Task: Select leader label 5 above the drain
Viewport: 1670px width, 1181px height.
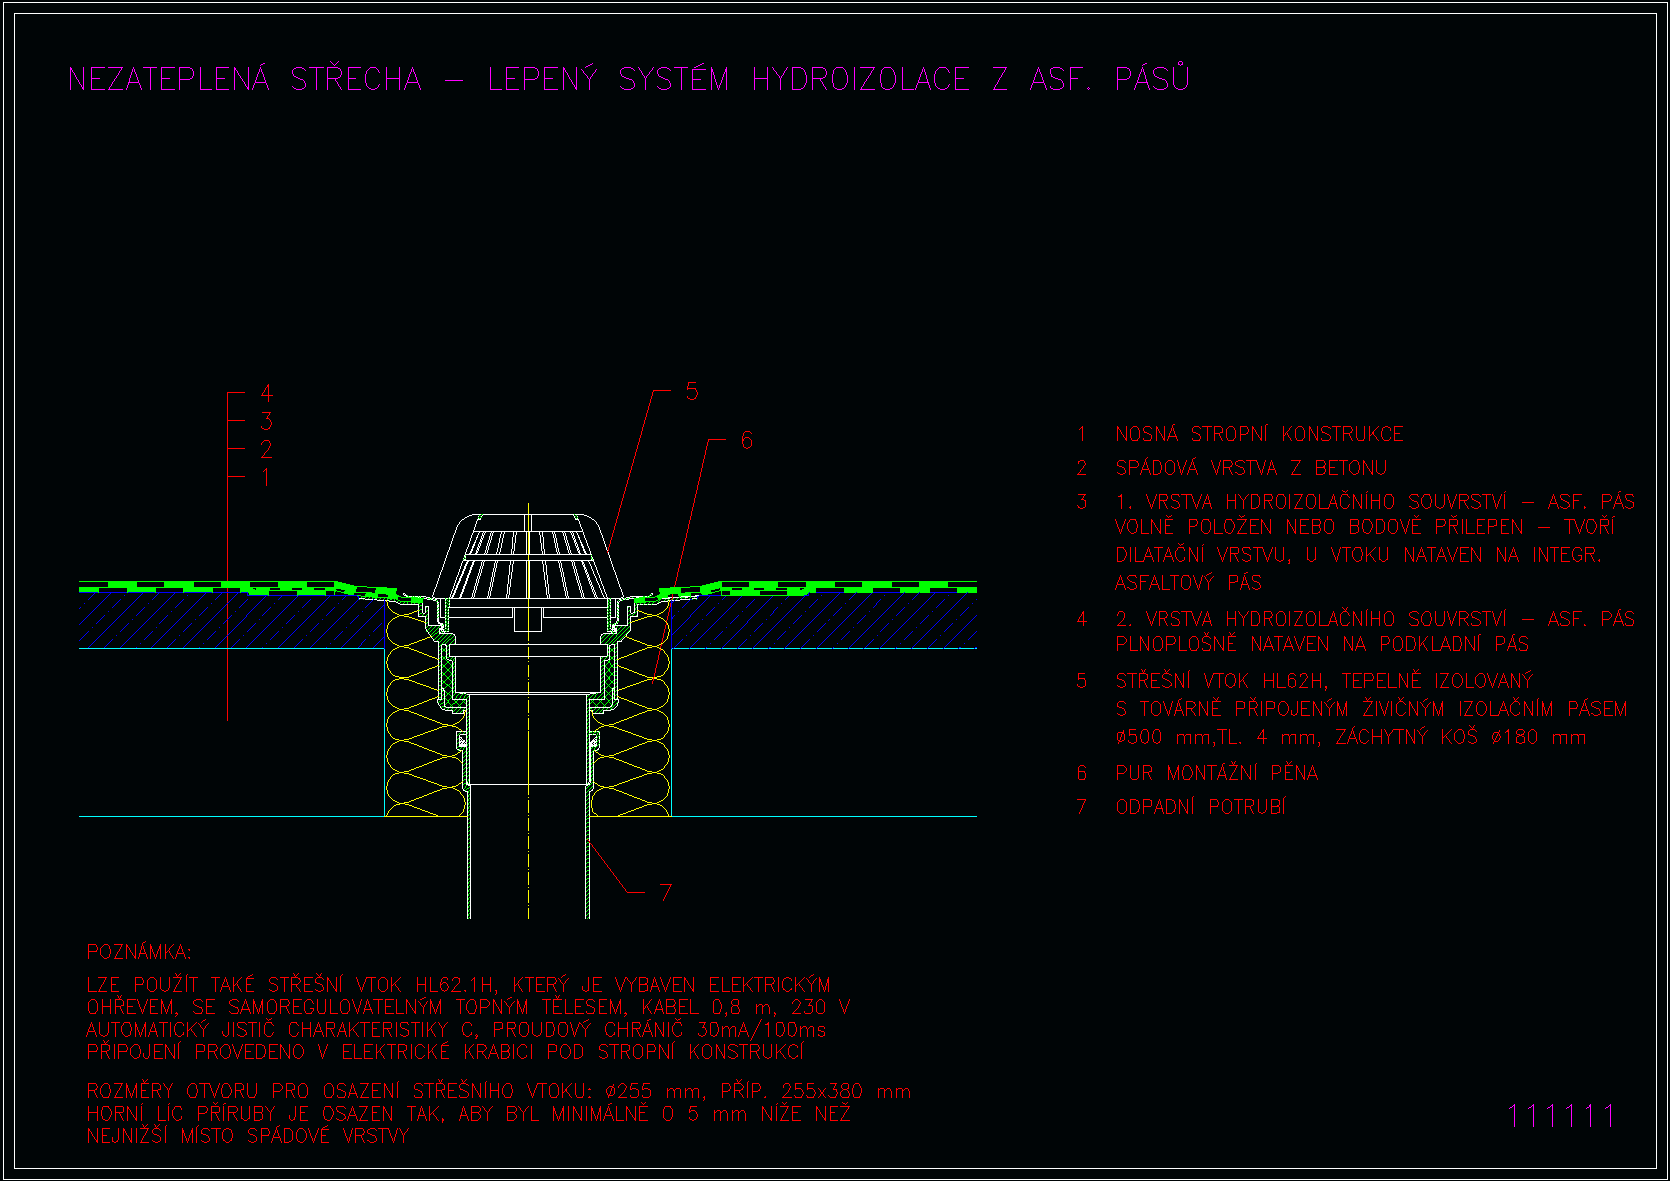Action: pos(692,391)
